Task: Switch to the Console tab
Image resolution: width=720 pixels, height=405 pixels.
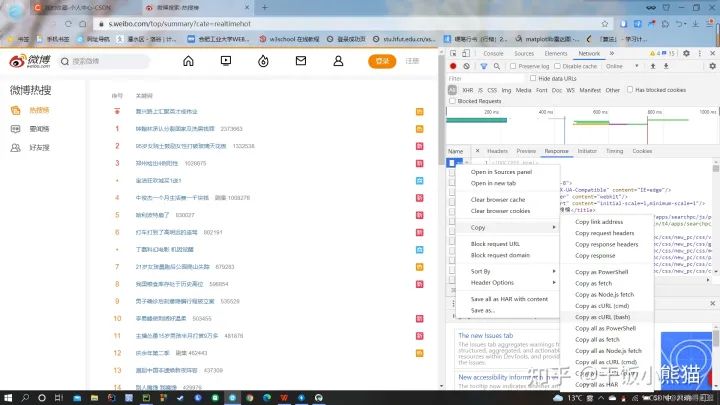Action: tap(493, 53)
